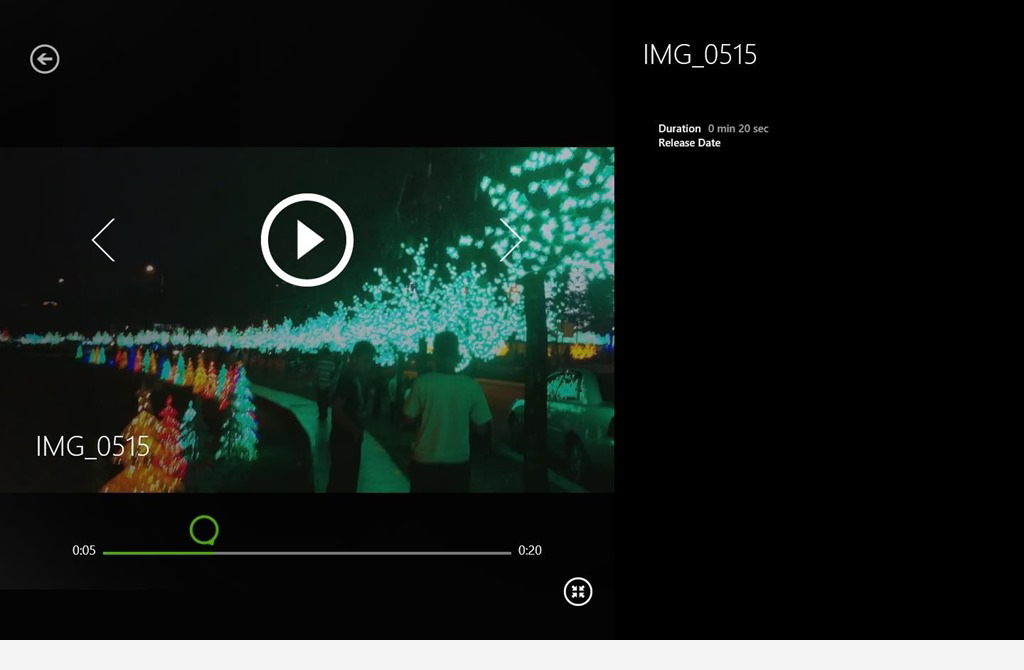Go to previous video with left chevron
The image size is (1024, 670).
coord(104,240)
